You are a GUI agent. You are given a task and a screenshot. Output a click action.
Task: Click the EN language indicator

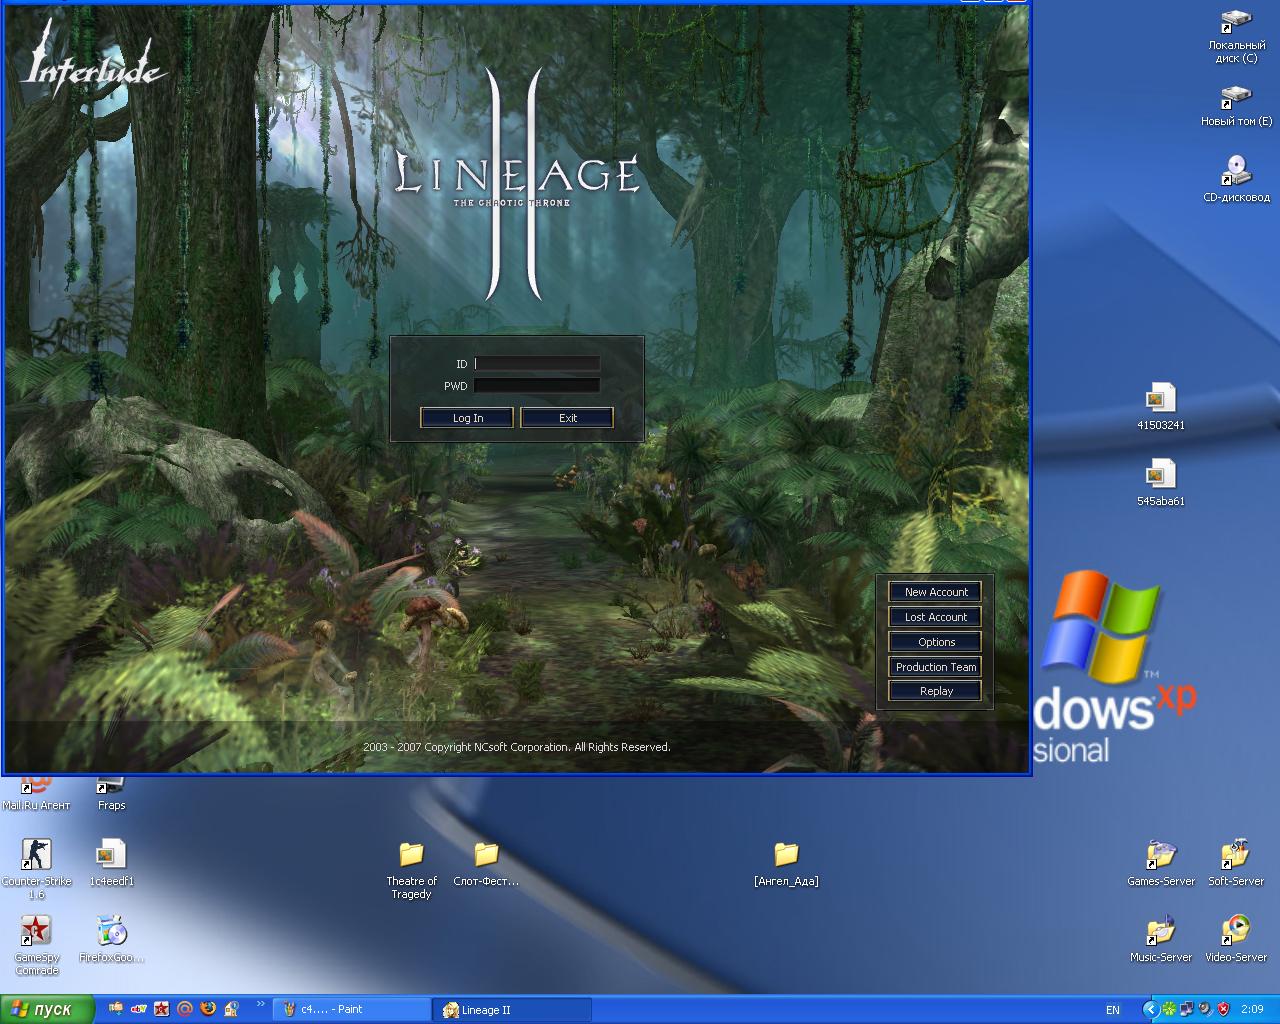click(x=1113, y=1010)
